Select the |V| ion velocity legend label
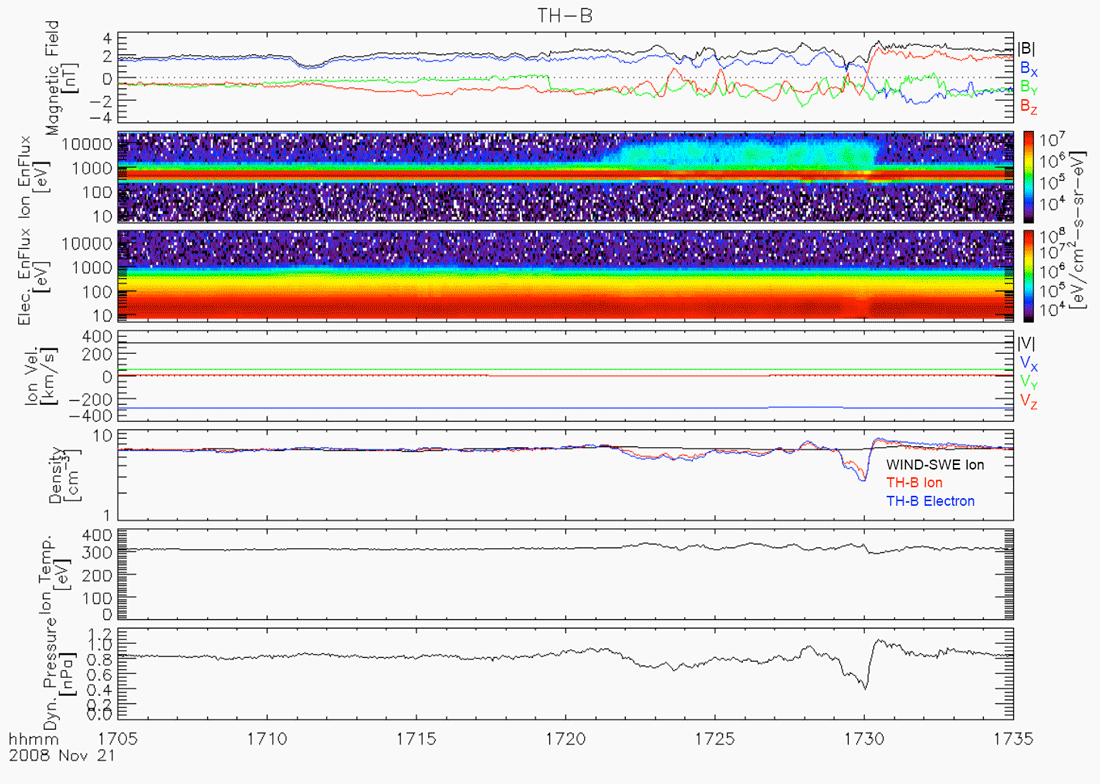Image resolution: width=1100 pixels, height=784 pixels. tap(1027, 342)
